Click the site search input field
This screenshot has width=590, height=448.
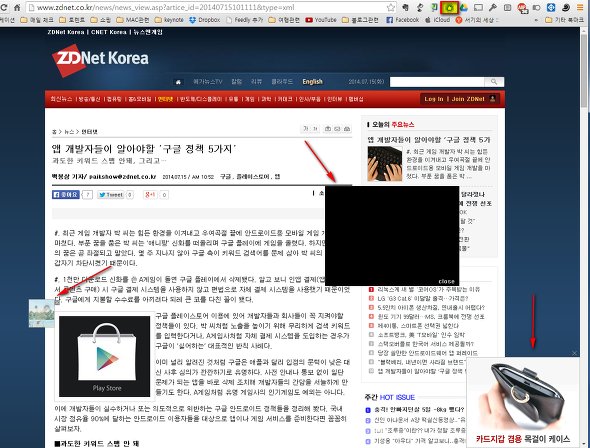pos(437,82)
